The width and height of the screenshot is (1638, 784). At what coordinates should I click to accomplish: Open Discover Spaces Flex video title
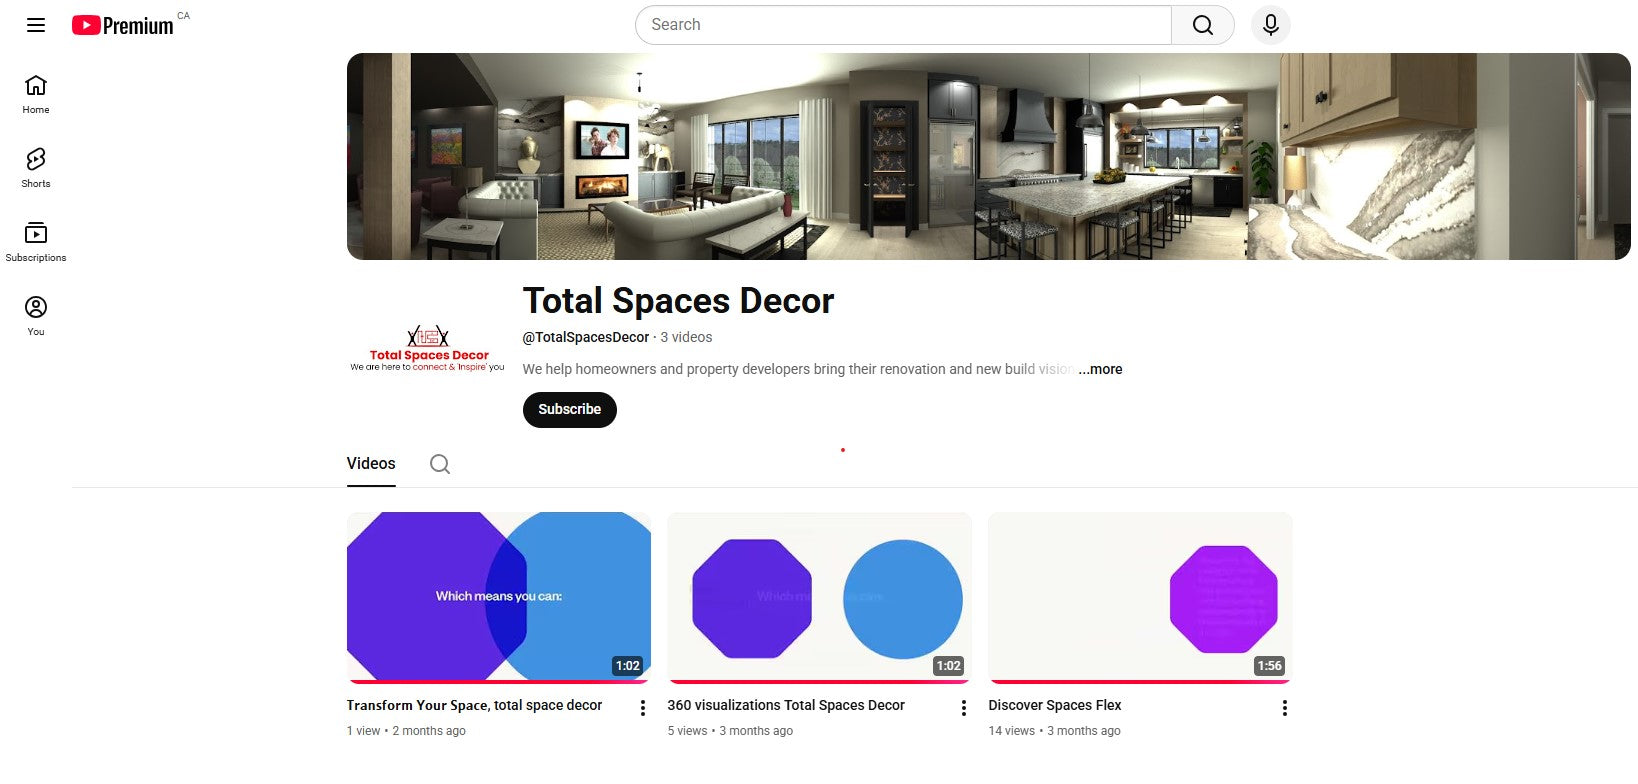(x=1054, y=705)
